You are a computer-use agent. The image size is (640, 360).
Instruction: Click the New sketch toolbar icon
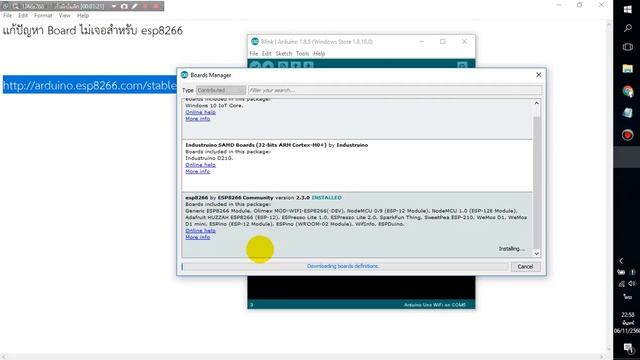pyautogui.click(x=282, y=65)
